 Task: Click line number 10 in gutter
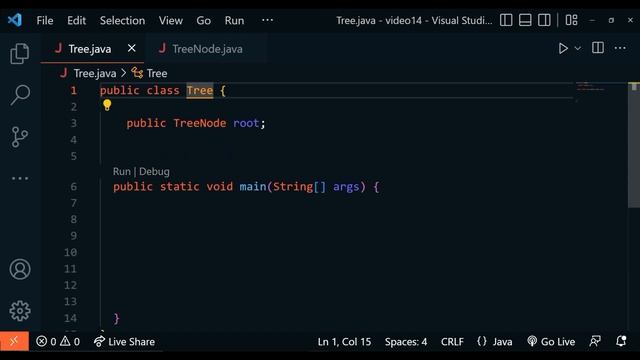click(x=70, y=253)
